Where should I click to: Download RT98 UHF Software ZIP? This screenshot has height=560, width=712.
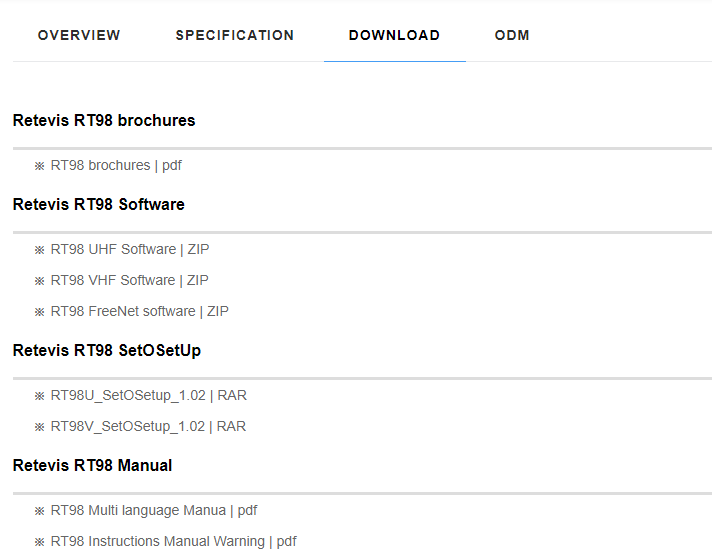click(x=129, y=249)
